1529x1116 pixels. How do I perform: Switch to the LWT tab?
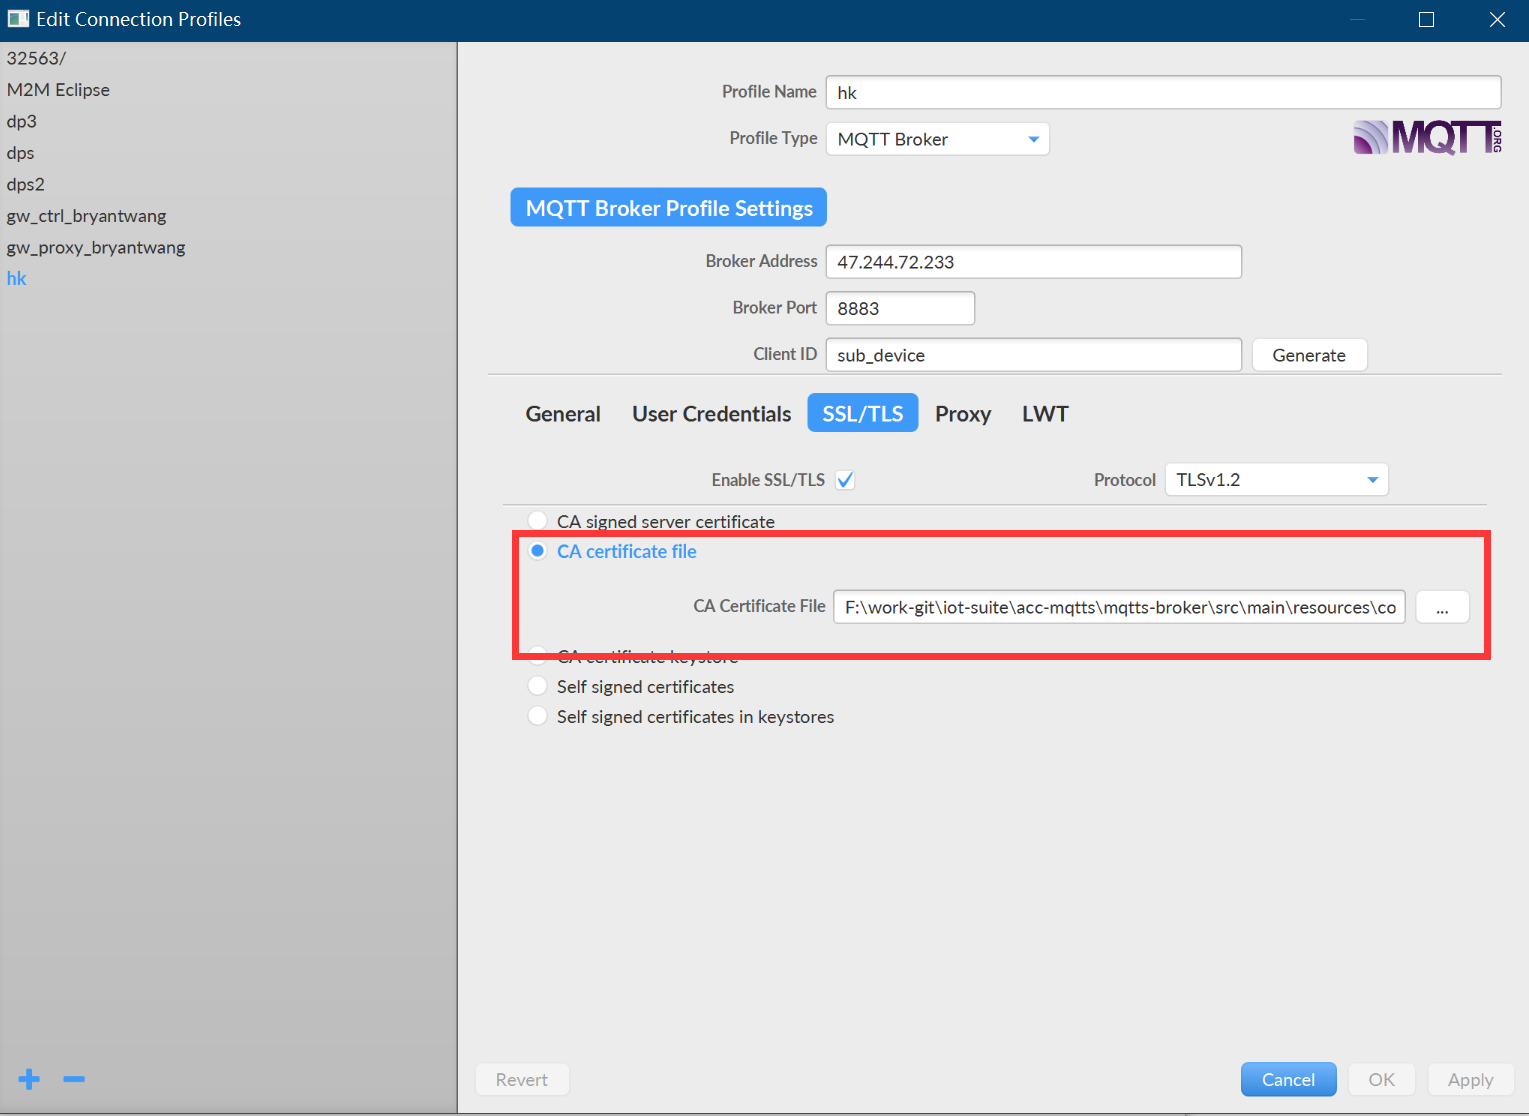click(x=1045, y=414)
